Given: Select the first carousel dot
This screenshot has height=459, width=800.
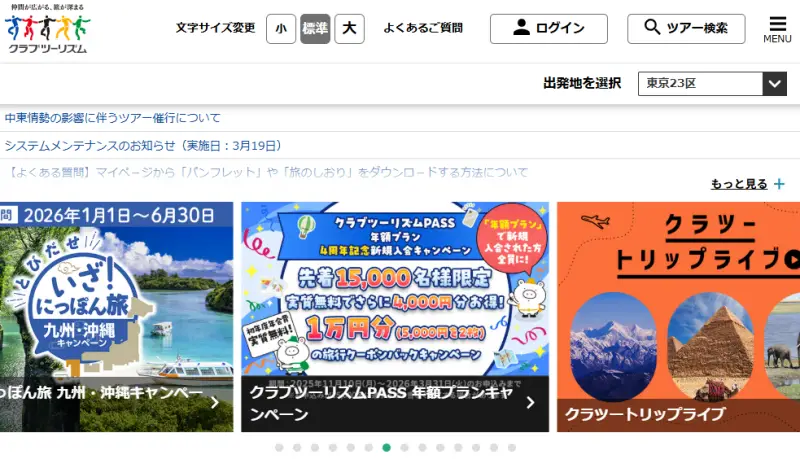Looking at the screenshot, I should [279, 448].
